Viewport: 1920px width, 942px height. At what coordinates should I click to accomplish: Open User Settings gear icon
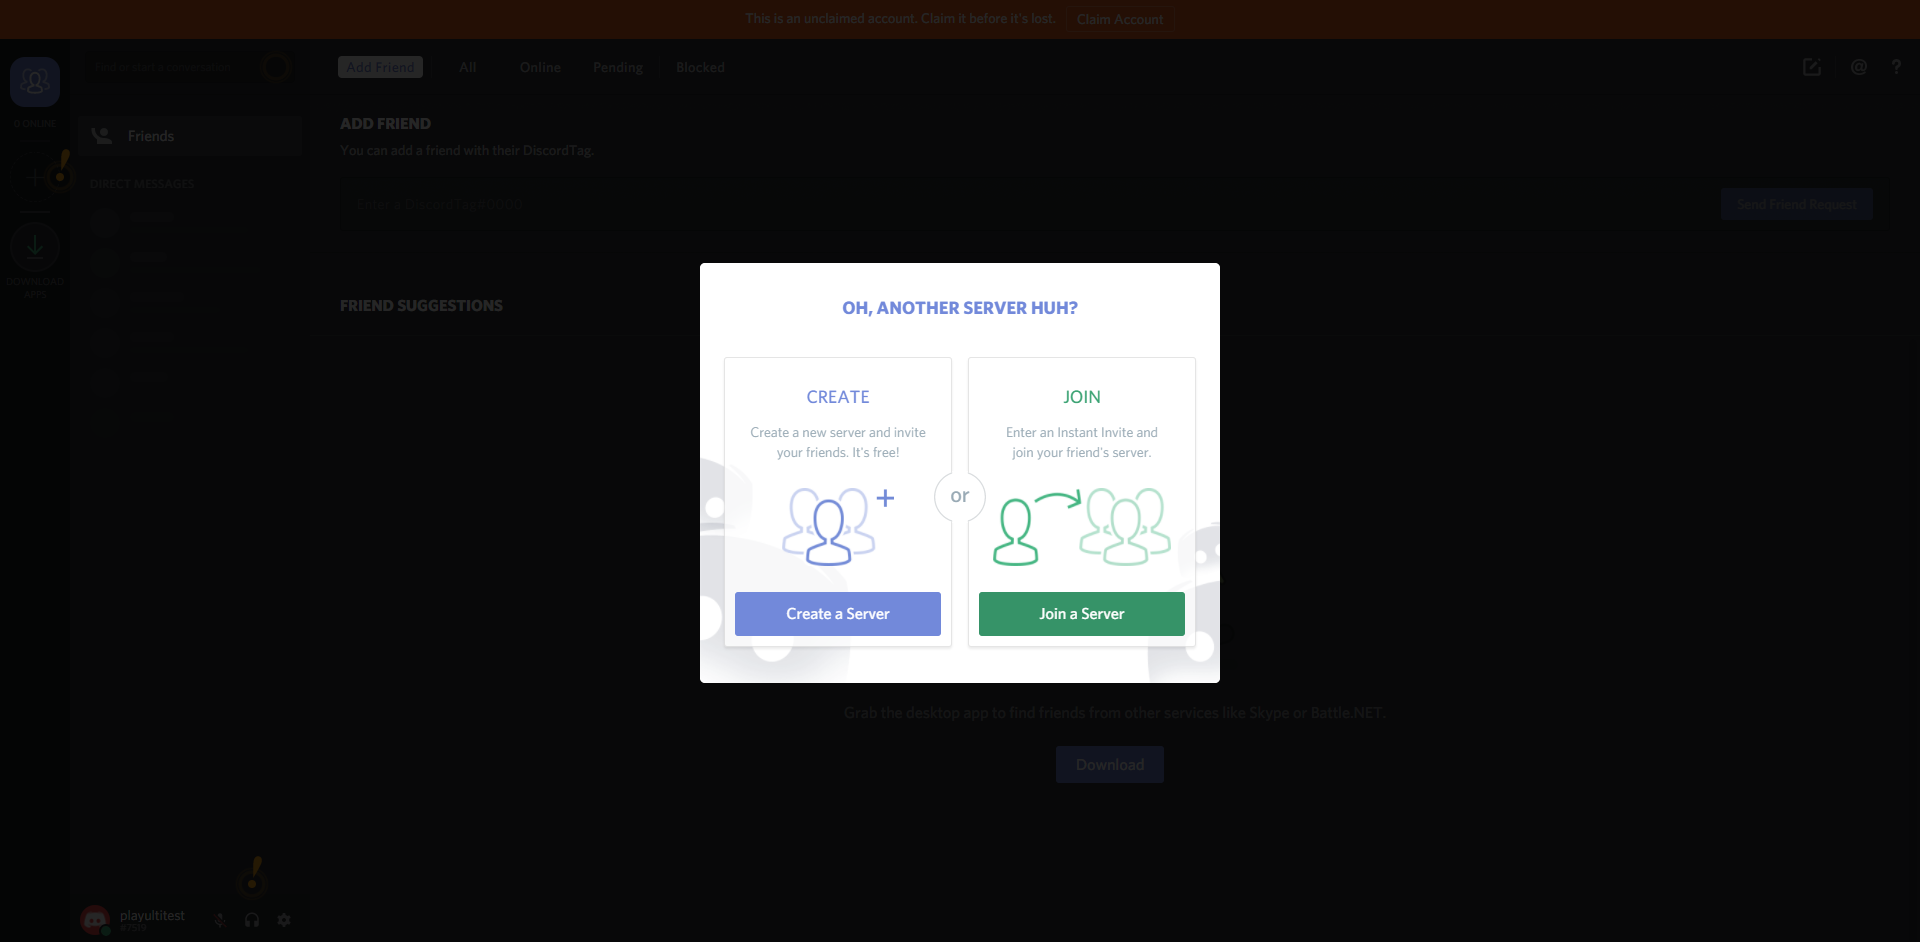click(284, 920)
